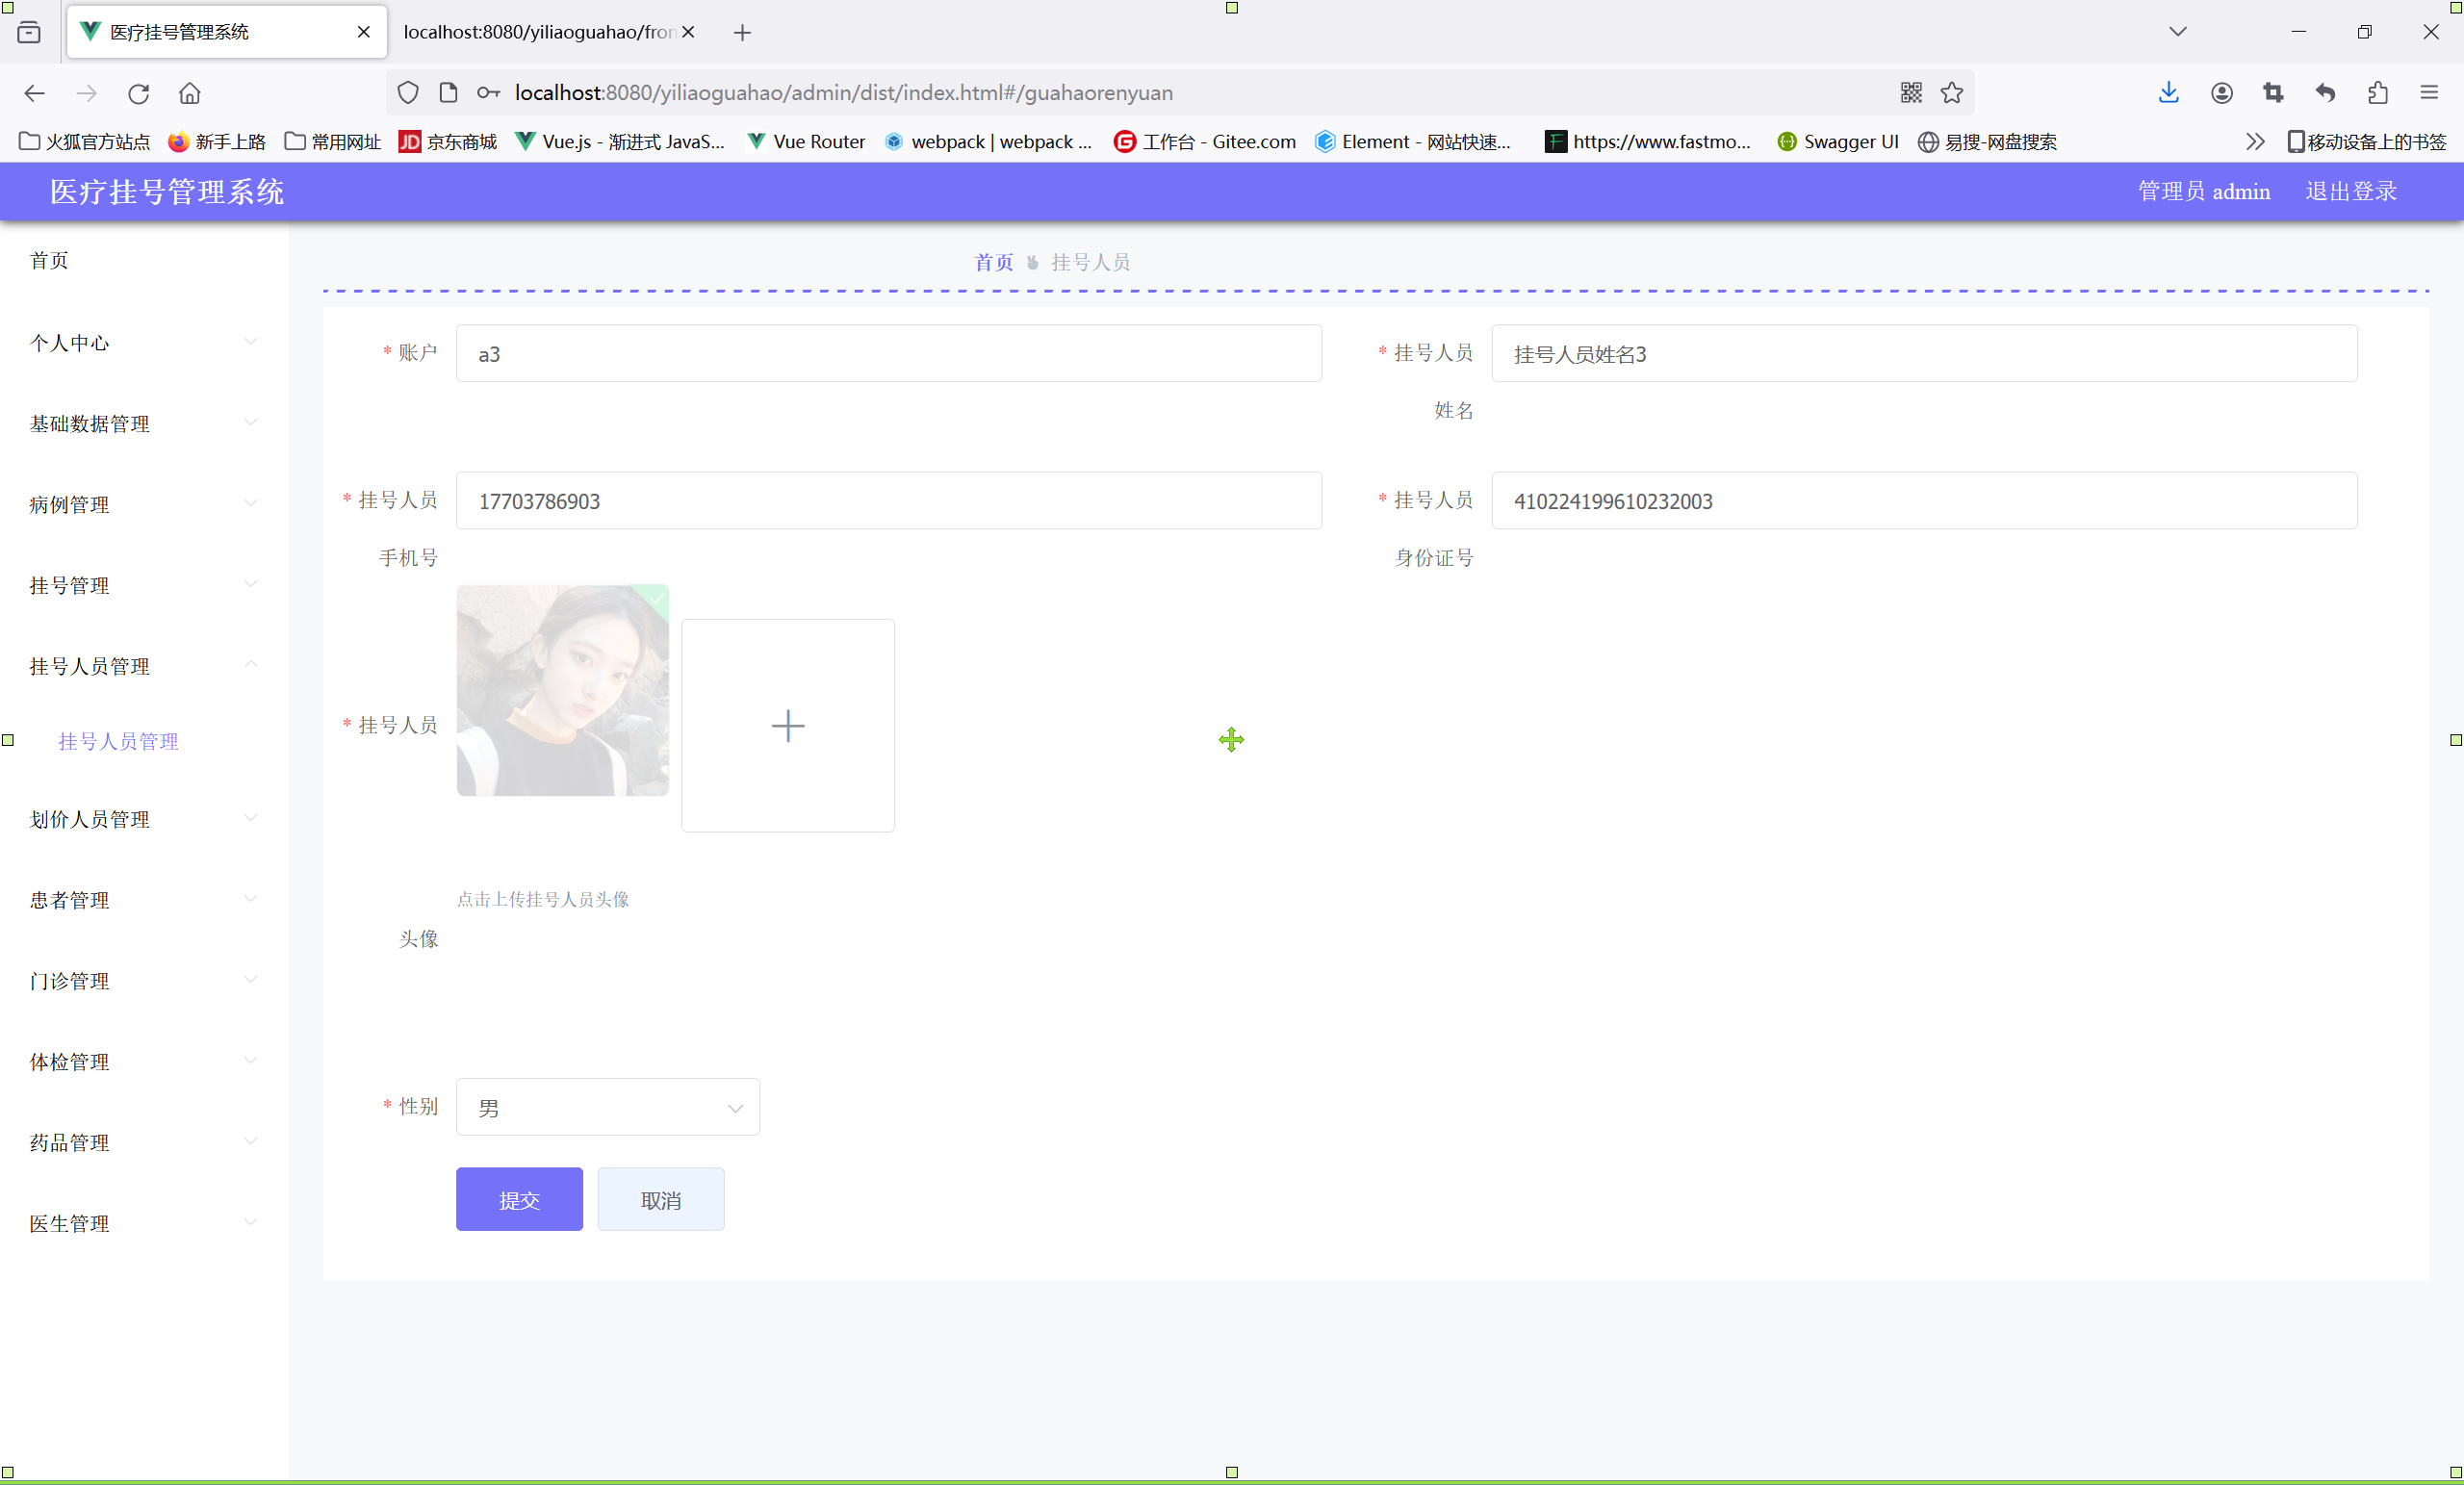Image resolution: width=2464 pixels, height=1485 pixels.
Task: Click the 取消 cancel button
Action: click(660, 1199)
